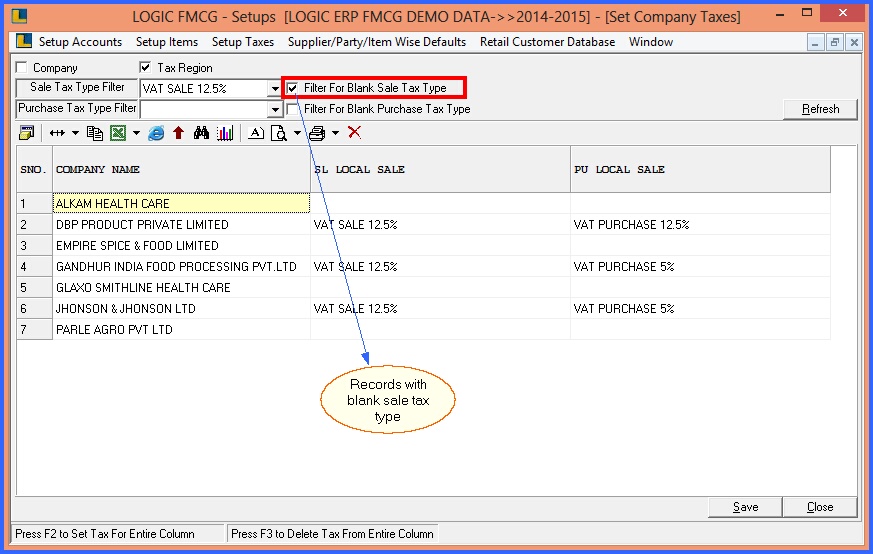Click PU LOCAL SALE column header
The image size is (873, 554).
[700, 169]
